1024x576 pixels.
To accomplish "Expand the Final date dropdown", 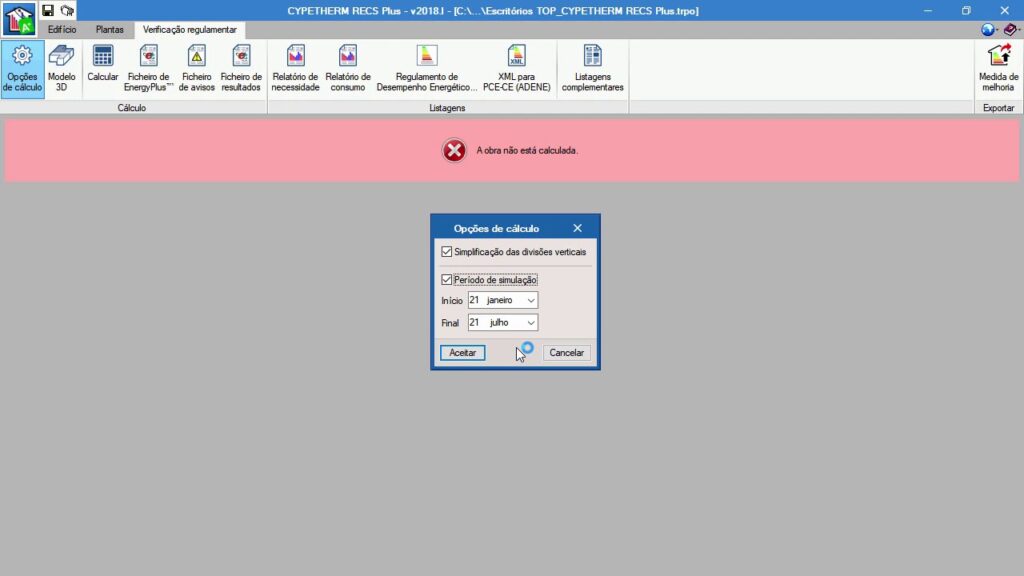I will 530,323.
